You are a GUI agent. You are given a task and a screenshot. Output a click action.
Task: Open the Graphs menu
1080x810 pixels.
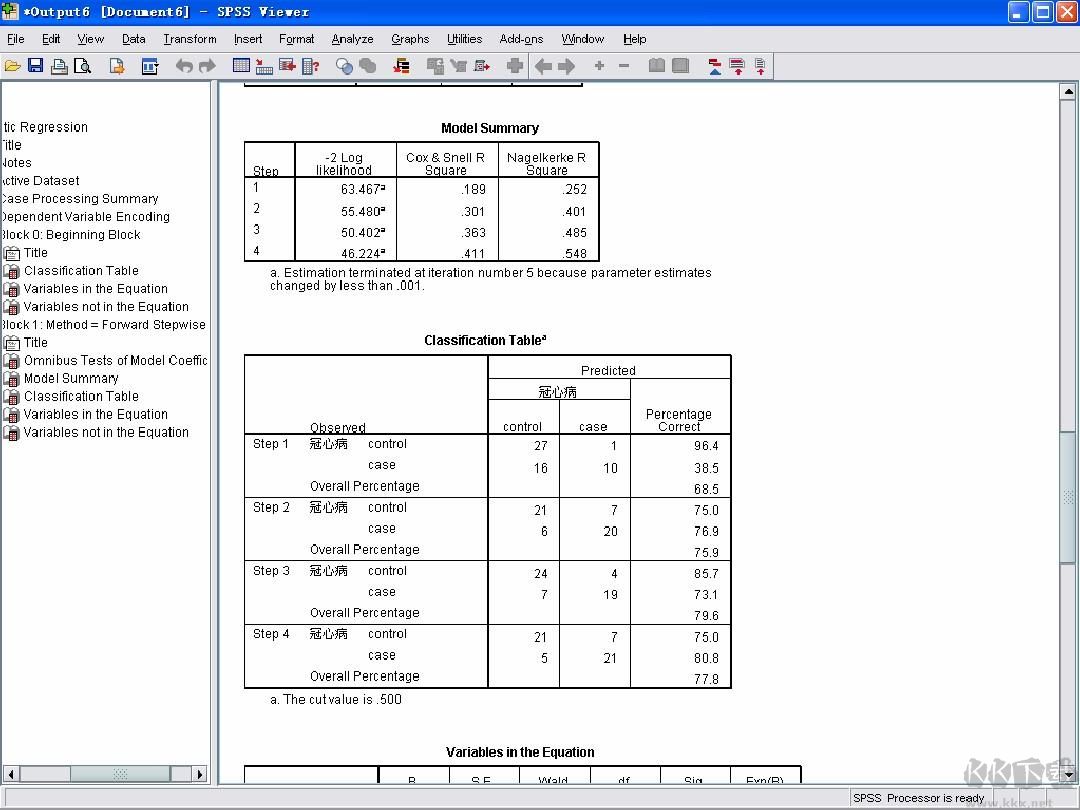[x=411, y=39]
